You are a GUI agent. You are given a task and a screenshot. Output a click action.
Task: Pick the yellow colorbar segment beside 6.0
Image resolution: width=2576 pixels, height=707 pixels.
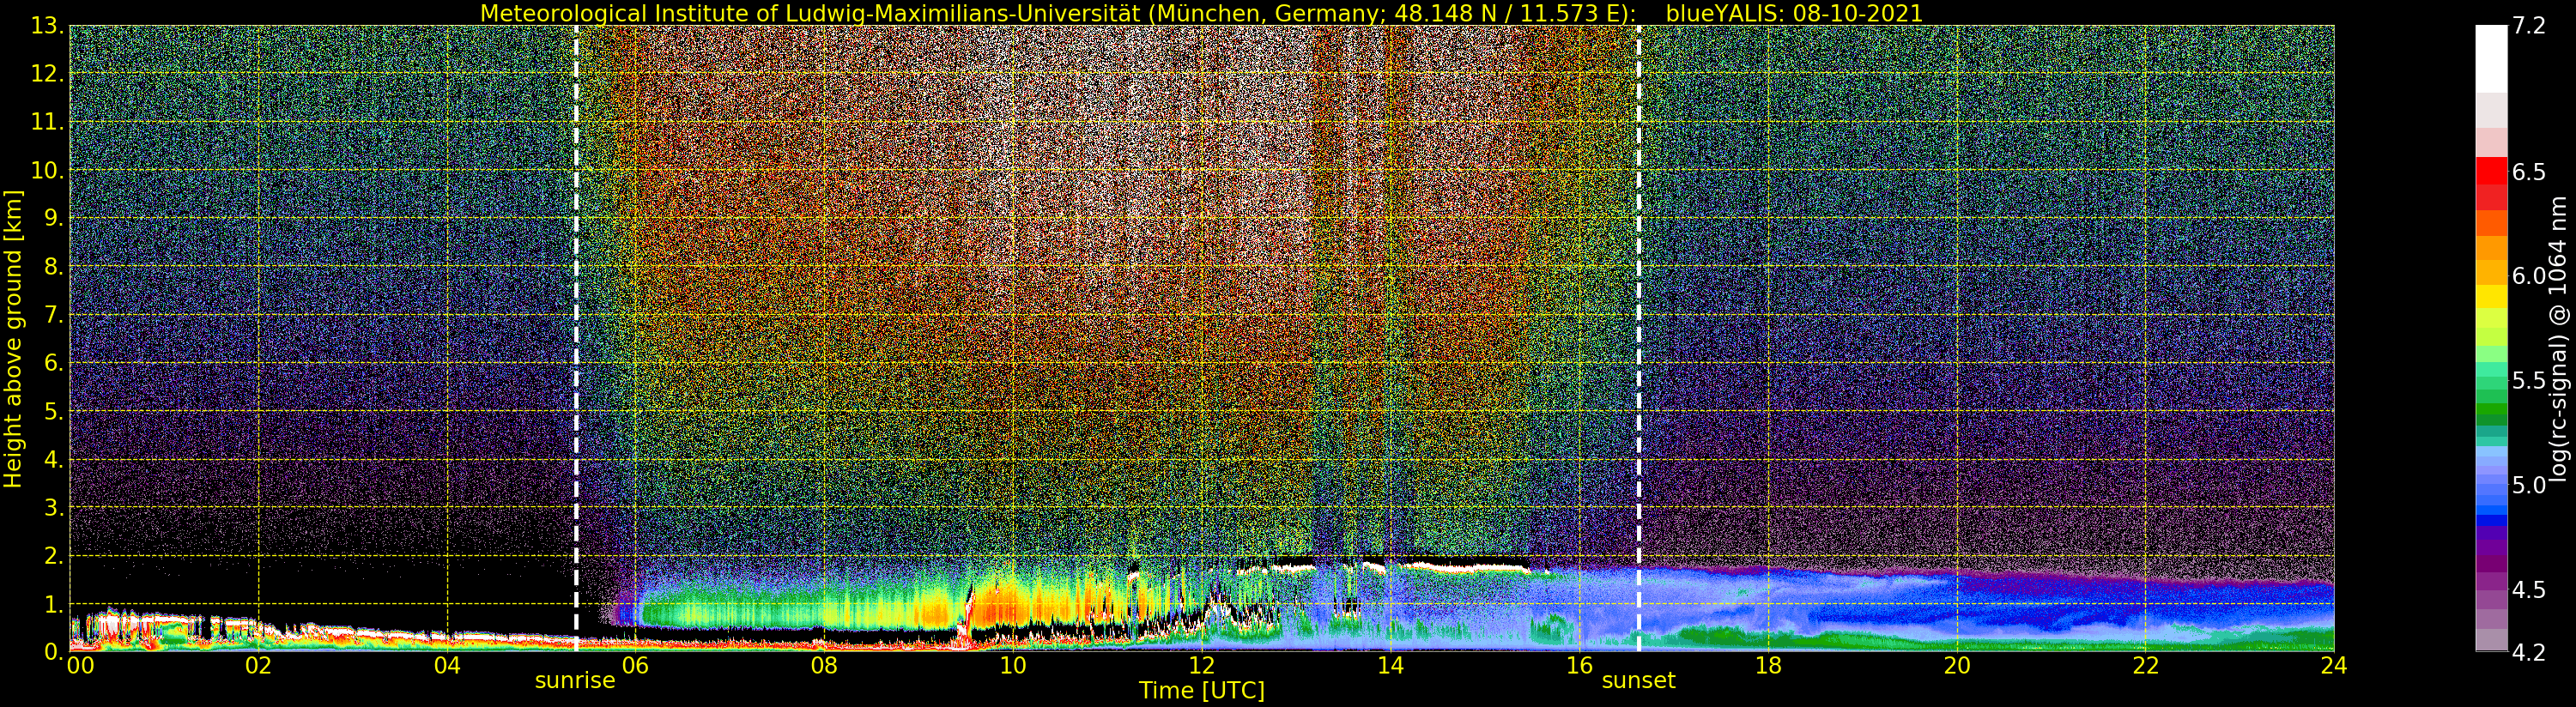click(2491, 296)
